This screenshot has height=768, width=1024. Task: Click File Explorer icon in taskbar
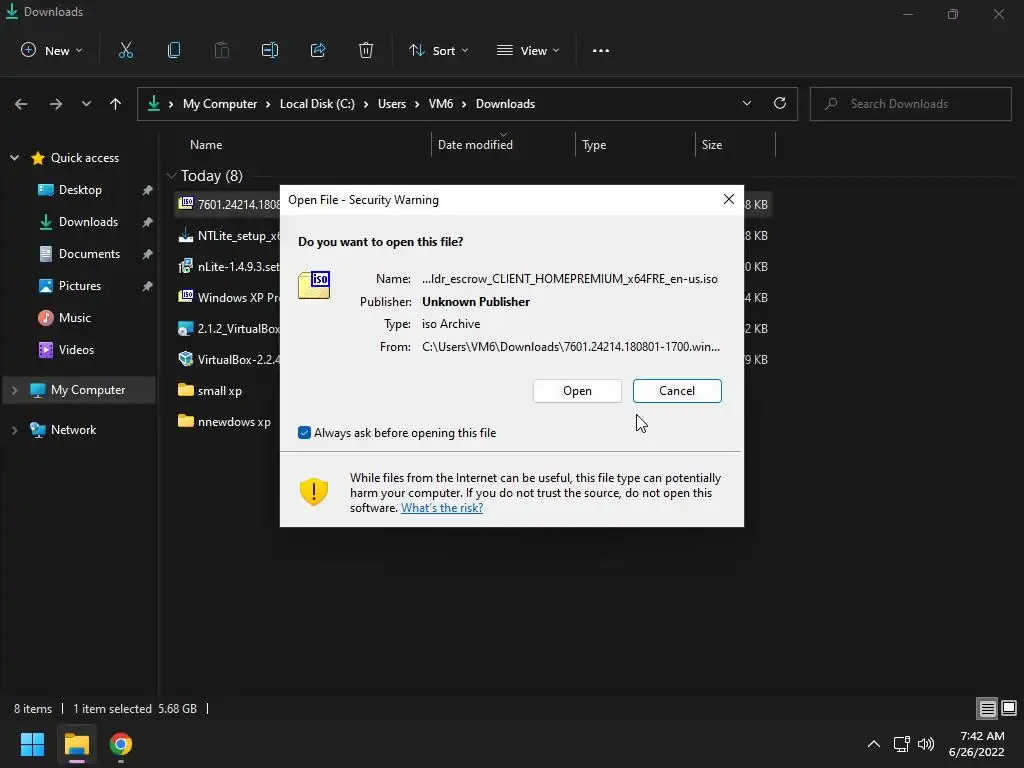pos(76,744)
